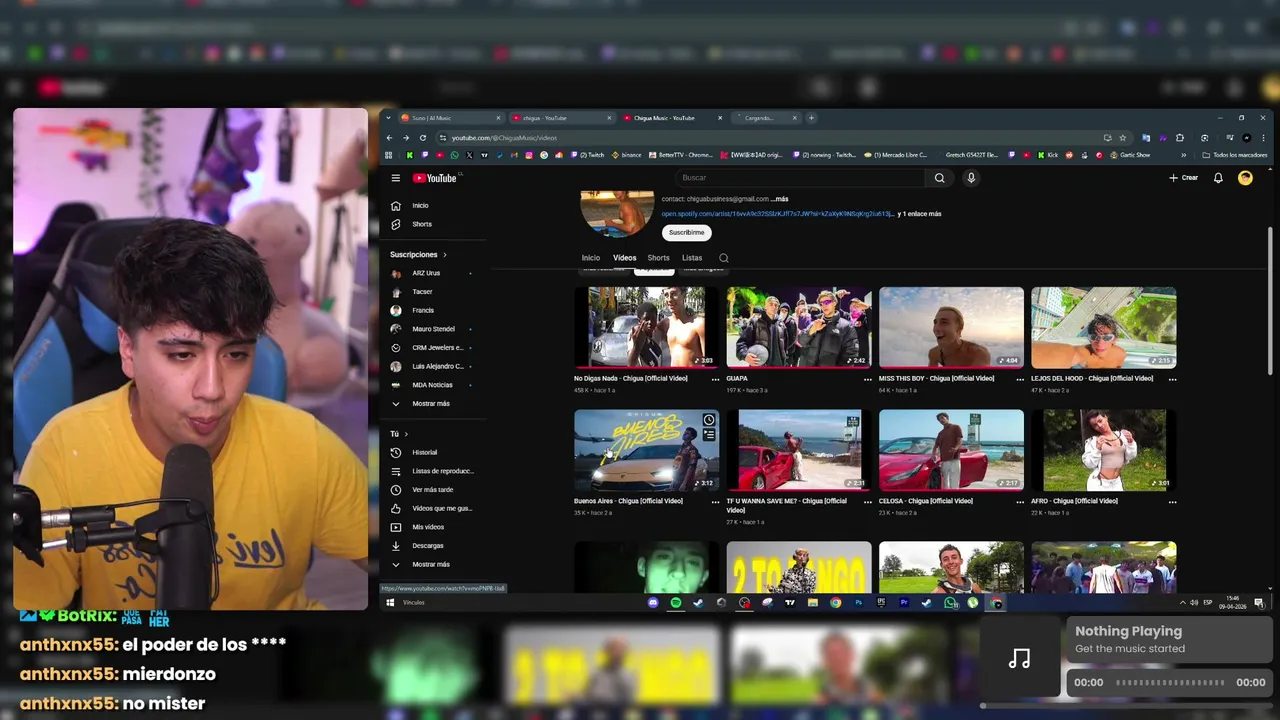Open the Spotify artist link

click(778, 214)
